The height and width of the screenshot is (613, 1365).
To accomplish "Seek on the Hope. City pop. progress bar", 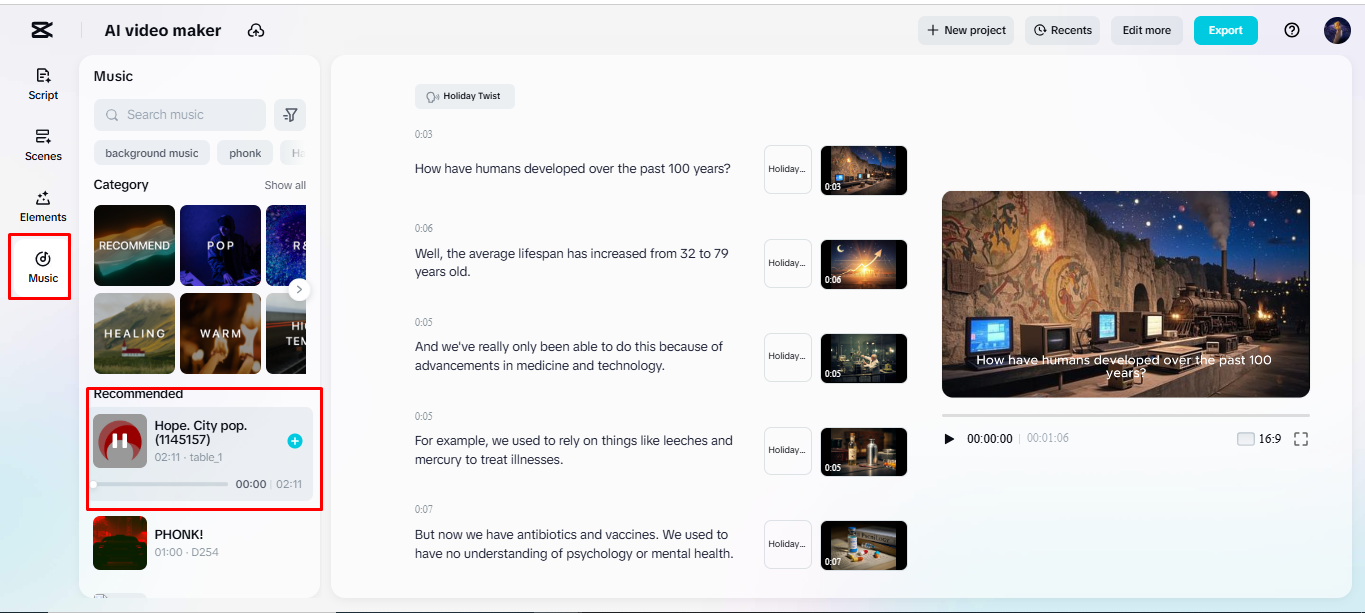I will [x=160, y=484].
